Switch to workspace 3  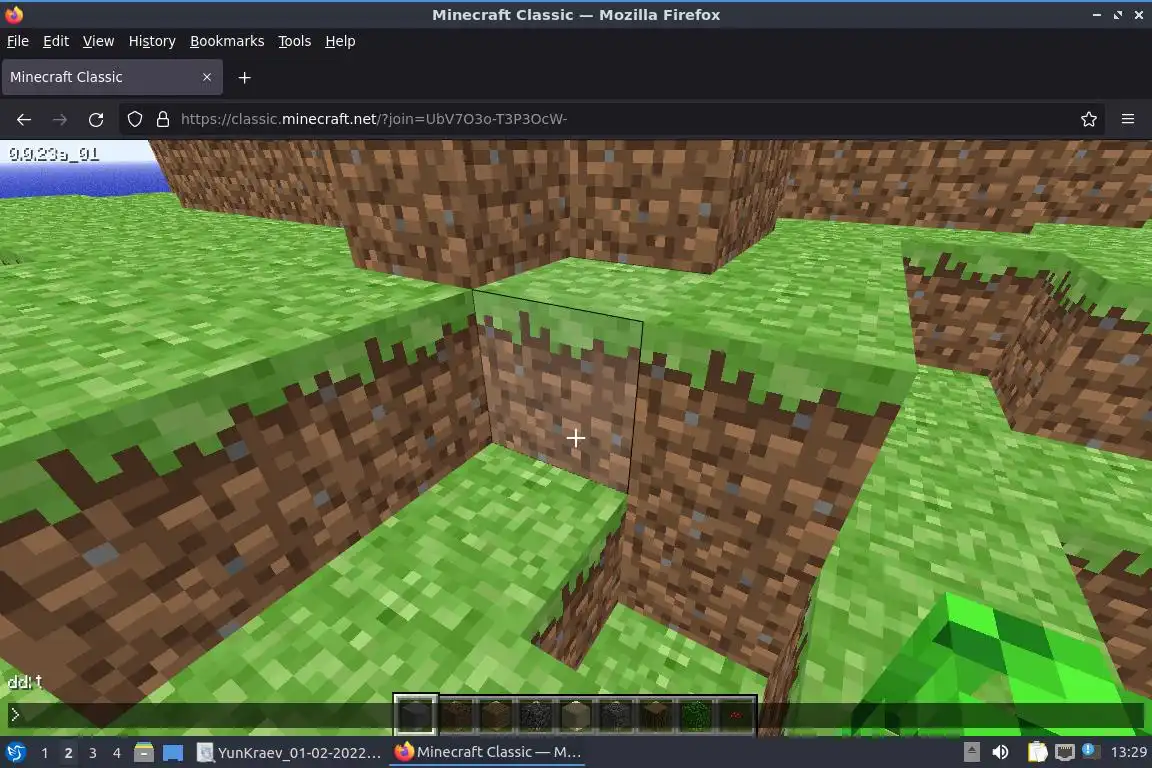(93, 753)
